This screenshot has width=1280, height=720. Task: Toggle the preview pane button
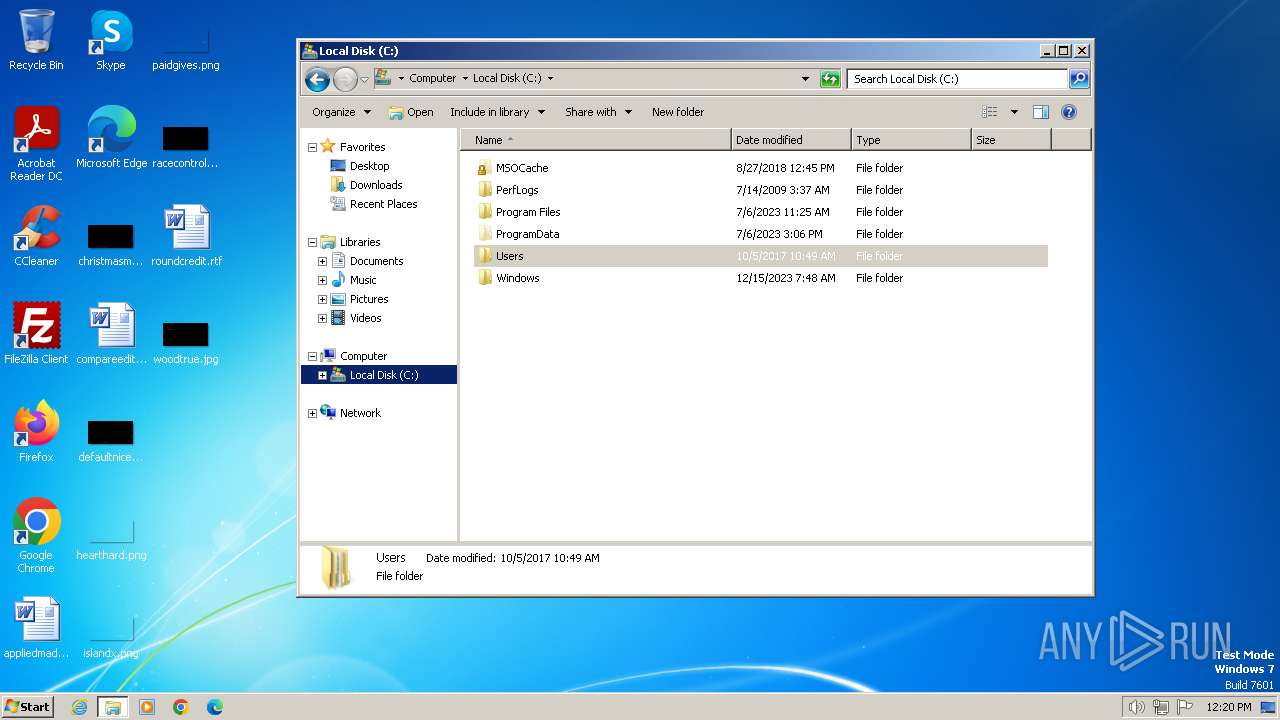click(x=1041, y=112)
